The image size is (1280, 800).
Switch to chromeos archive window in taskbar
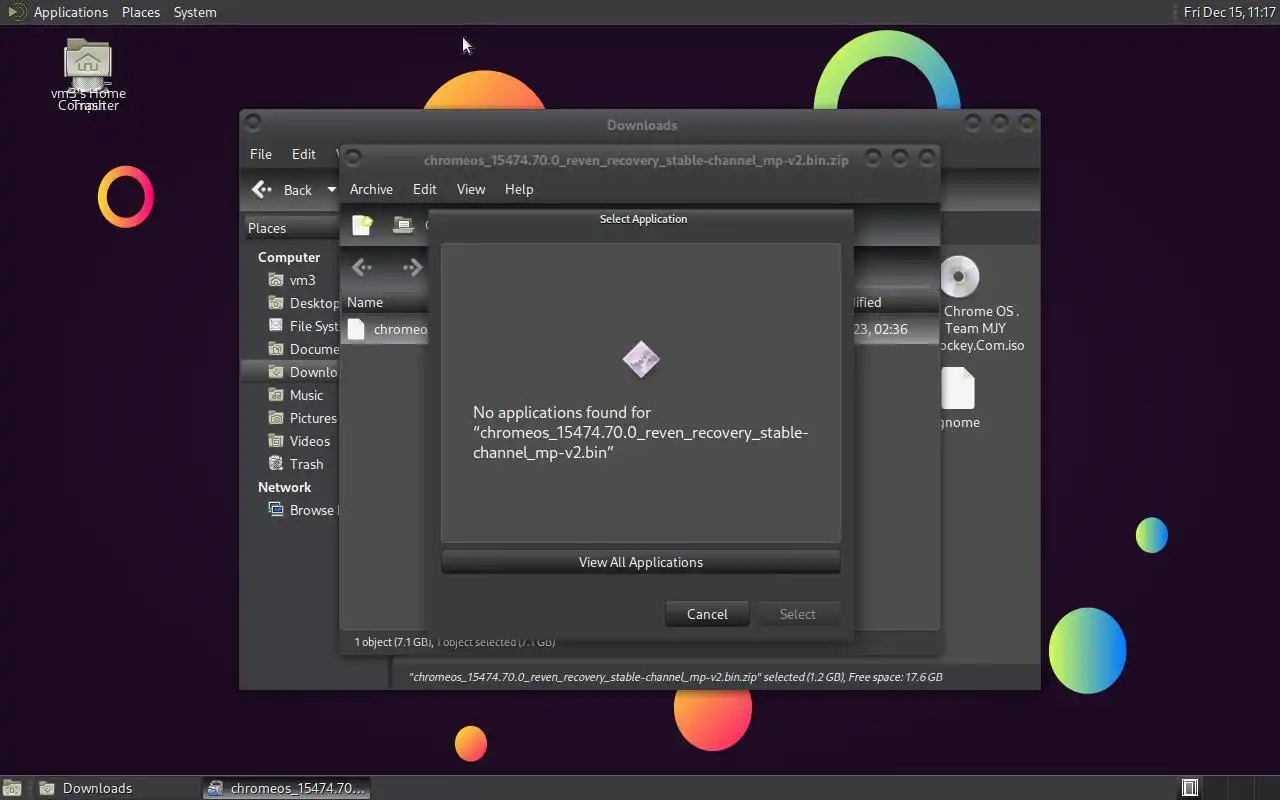point(287,788)
